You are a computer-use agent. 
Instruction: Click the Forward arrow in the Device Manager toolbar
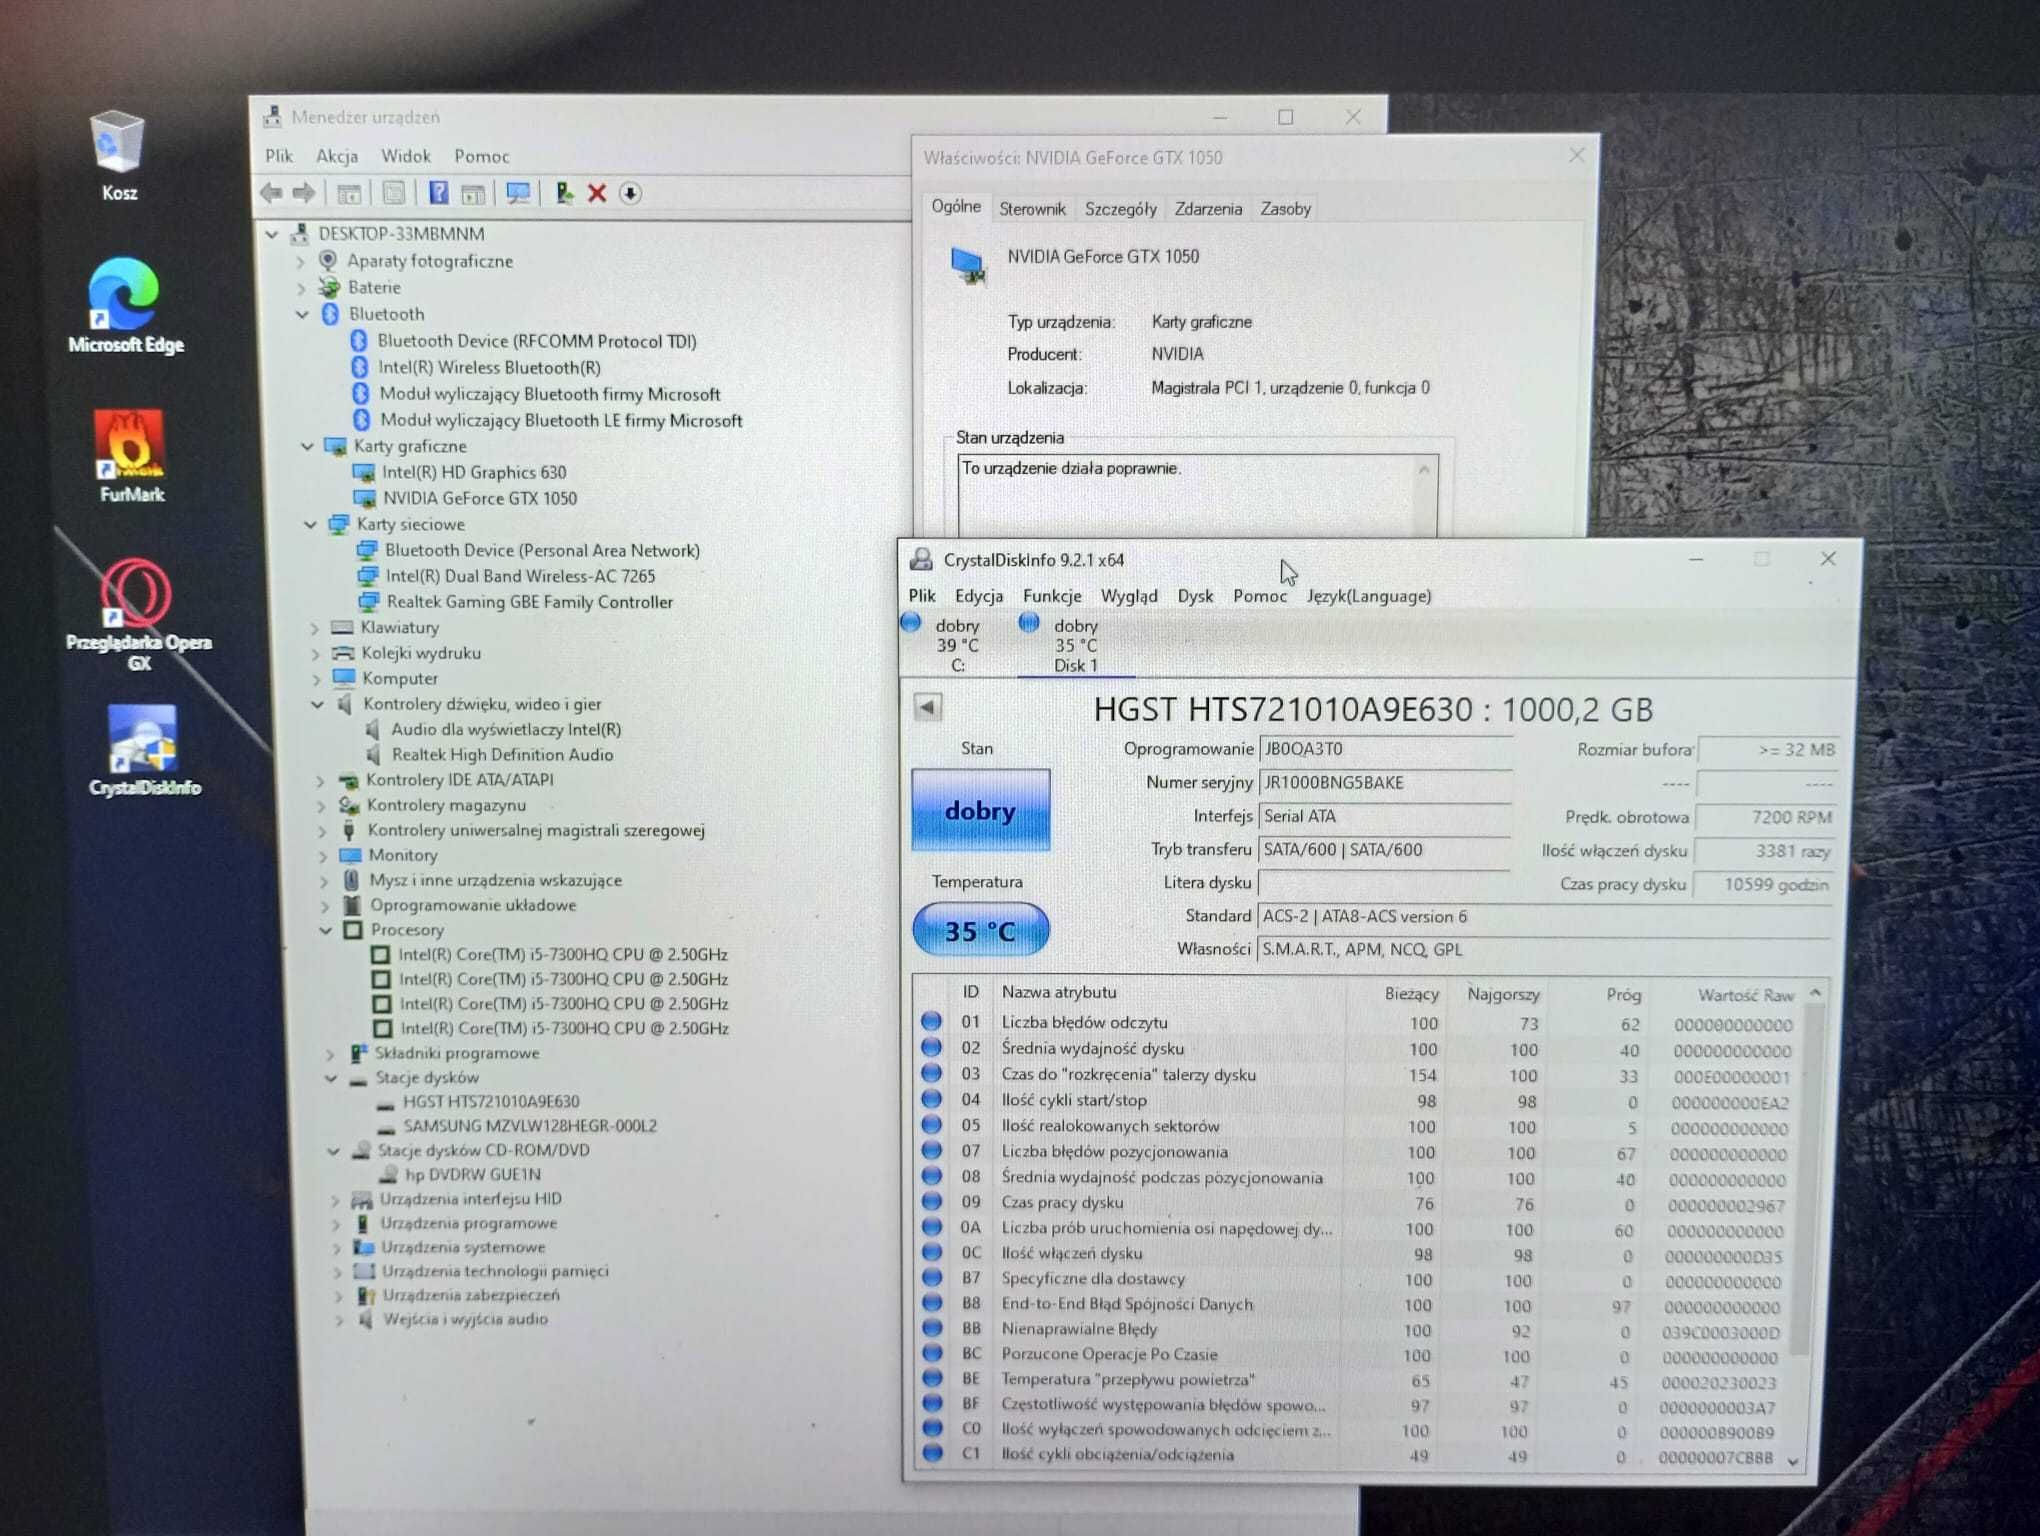[304, 192]
